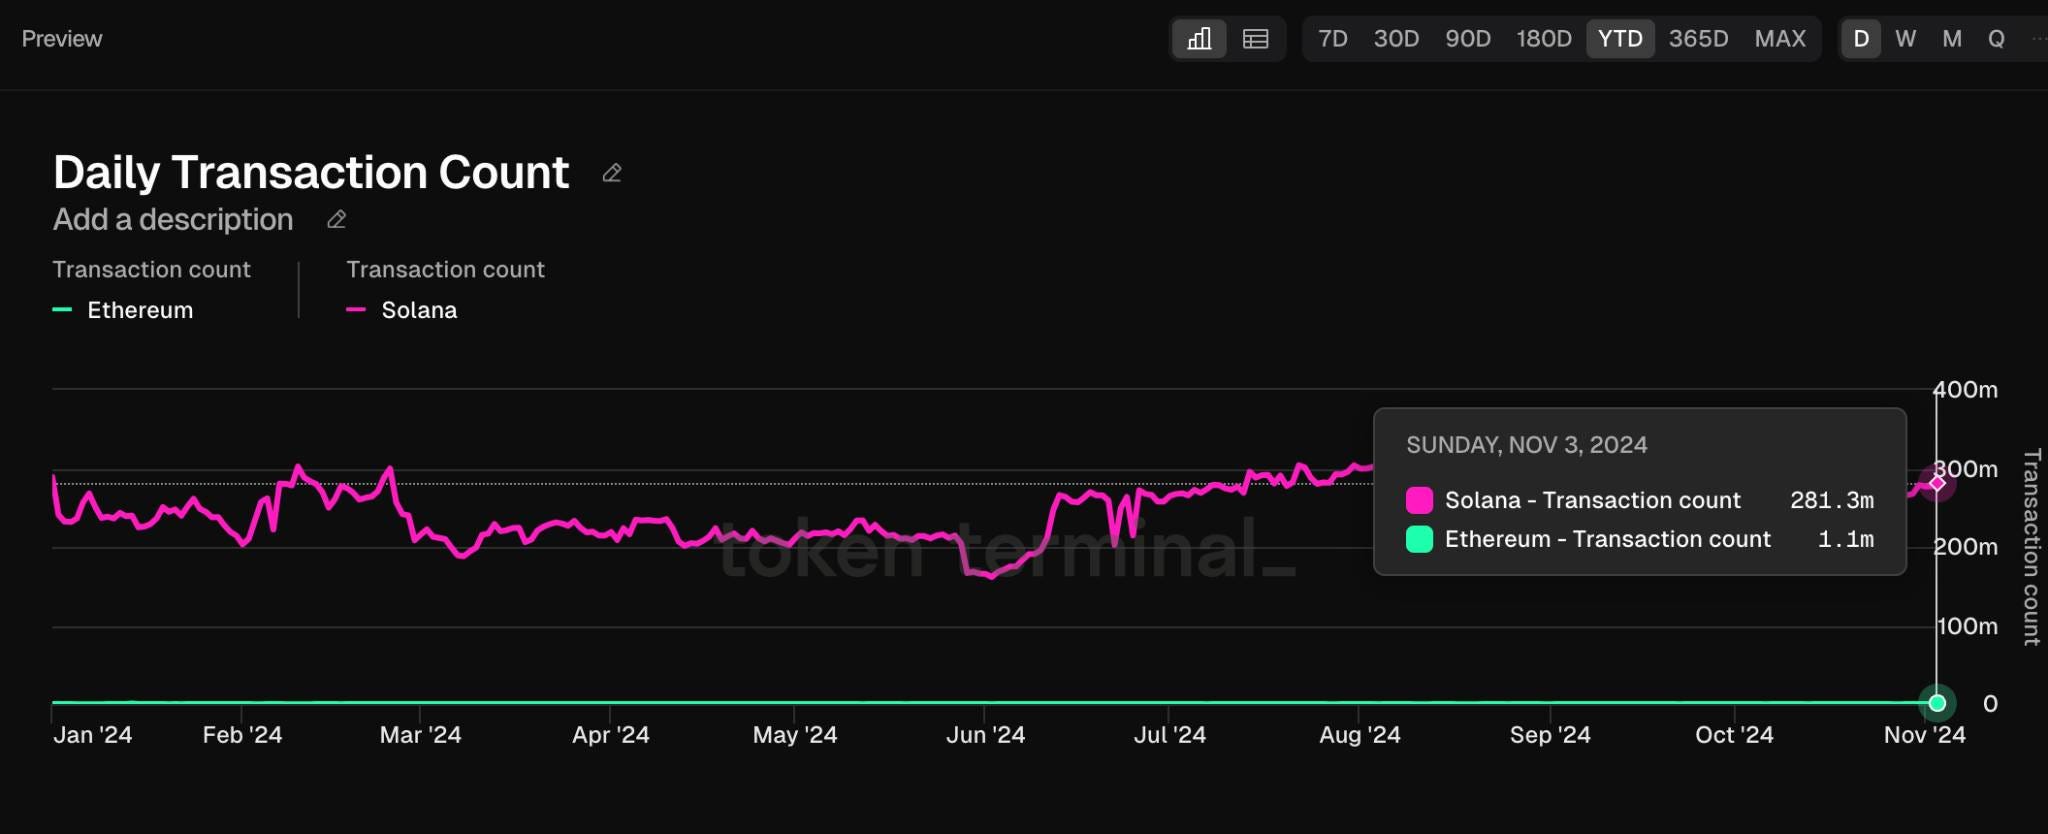Click the Jan '24 axis label
Viewport: 2048px width, 834px height.
pyautogui.click(x=92, y=735)
